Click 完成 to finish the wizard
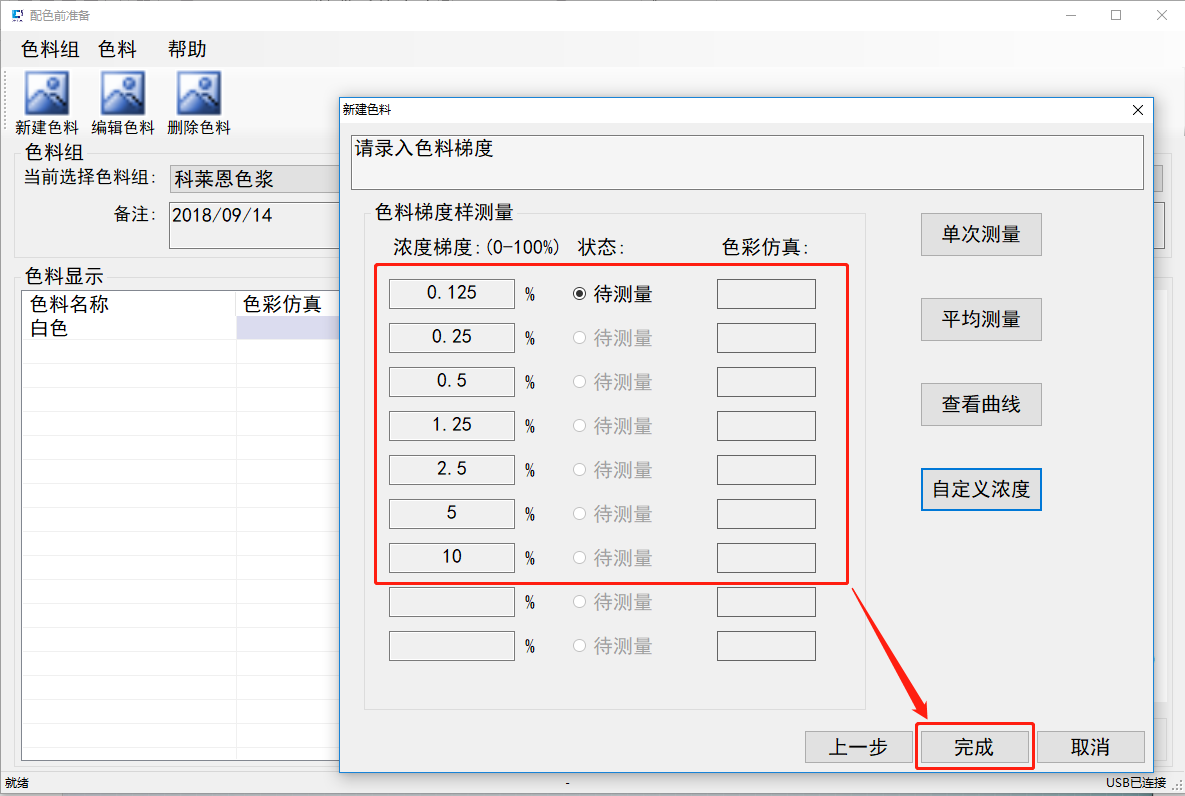This screenshot has width=1185, height=796. pyautogui.click(x=974, y=747)
